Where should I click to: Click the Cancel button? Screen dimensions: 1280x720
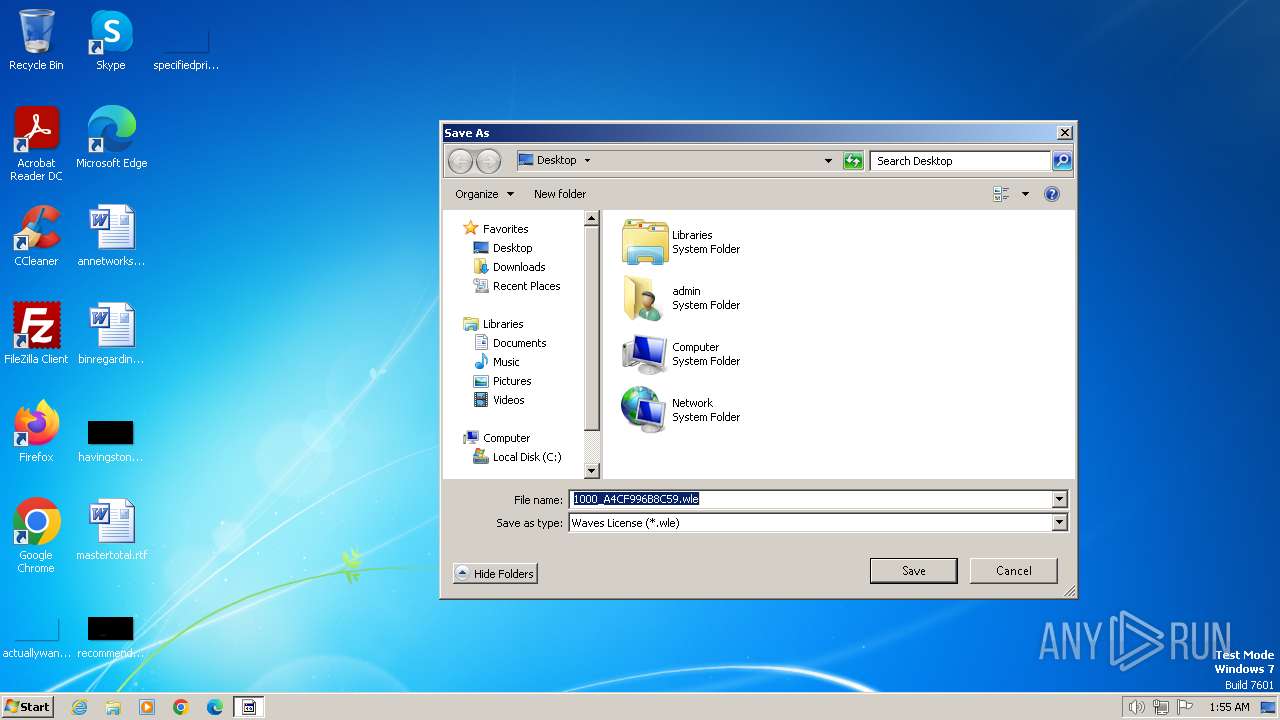1013,571
